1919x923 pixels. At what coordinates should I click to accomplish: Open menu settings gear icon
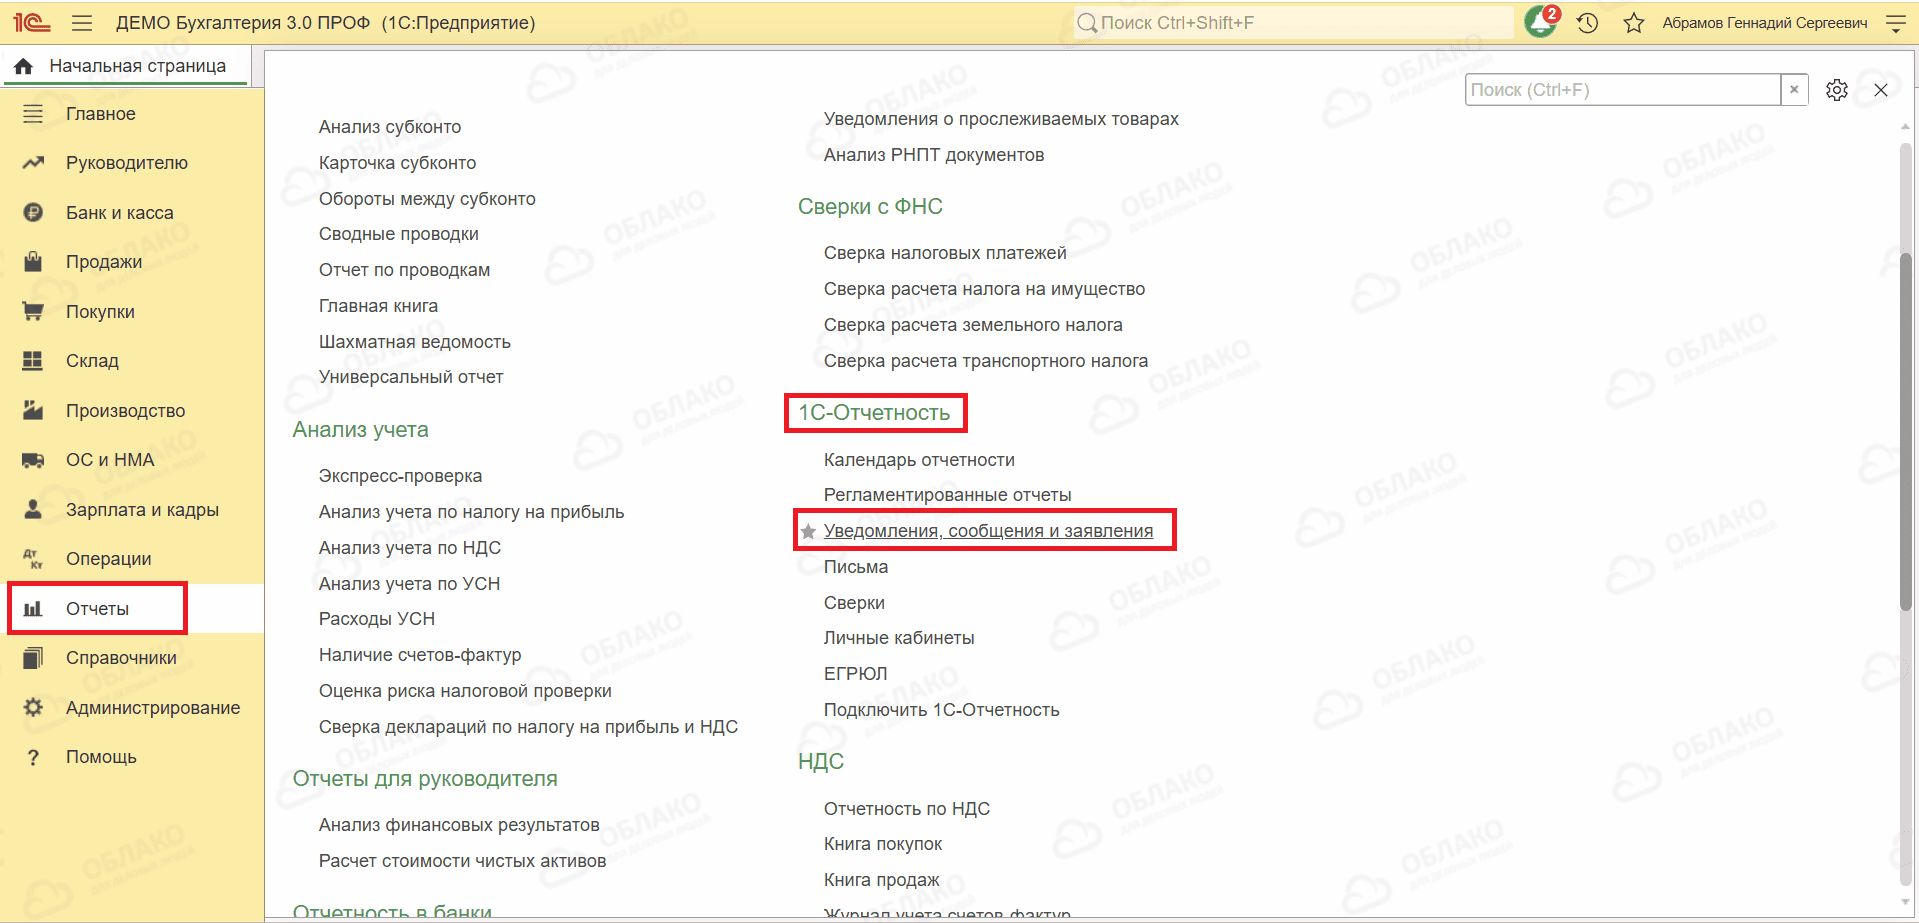click(1836, 90)
